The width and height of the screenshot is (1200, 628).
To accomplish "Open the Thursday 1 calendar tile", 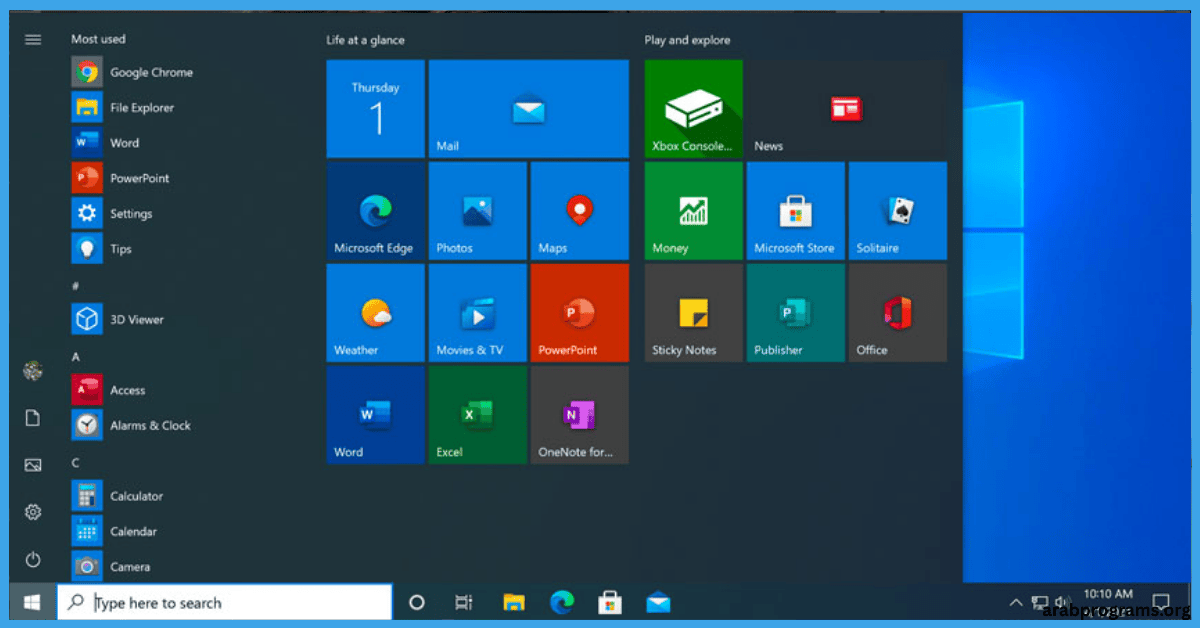I will click(375, 108).
